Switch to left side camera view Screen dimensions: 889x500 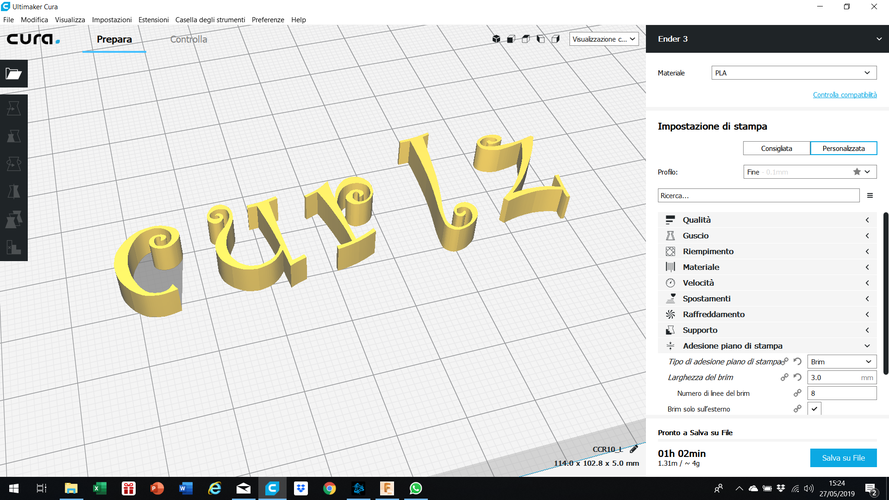(540, 39)
